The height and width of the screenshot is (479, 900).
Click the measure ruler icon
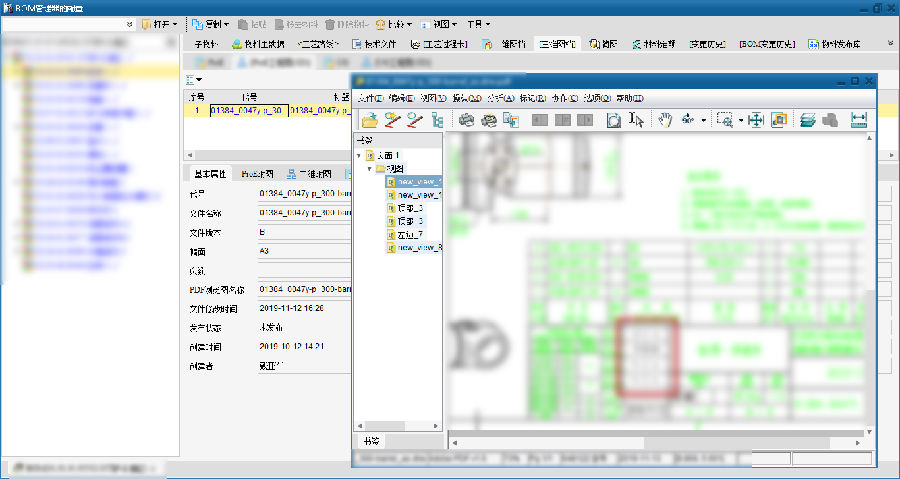coord(858,120)
